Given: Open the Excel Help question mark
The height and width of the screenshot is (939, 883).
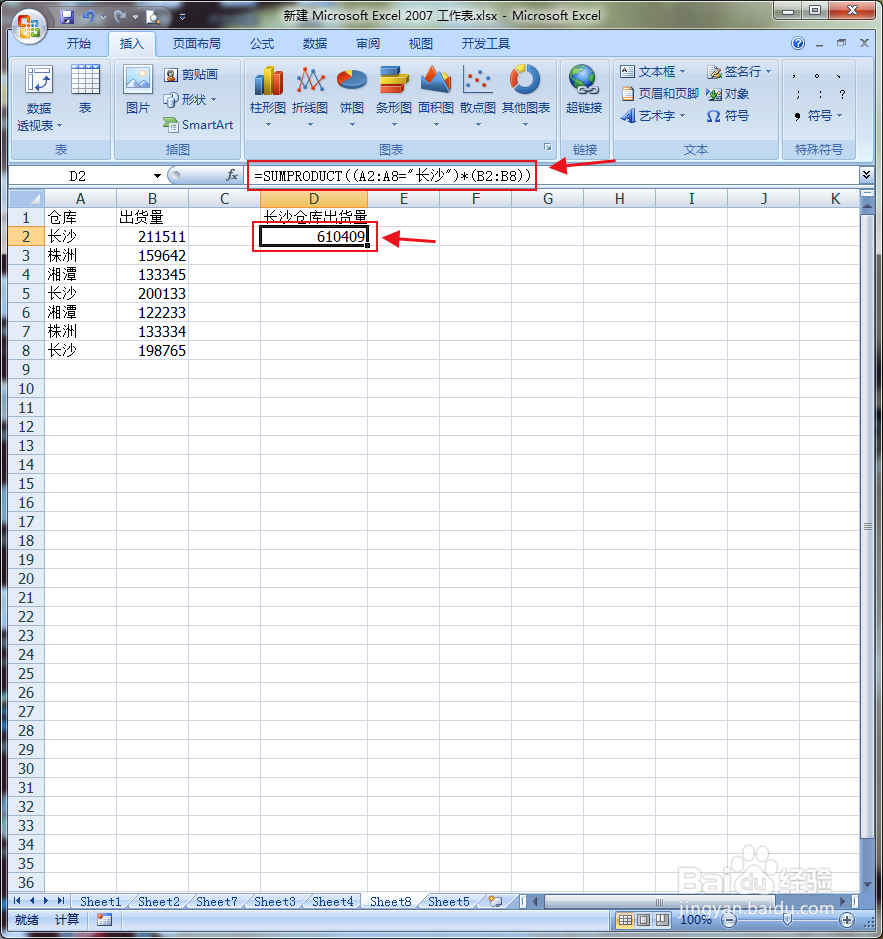Looking at the screenshot, I should point(797,43).
